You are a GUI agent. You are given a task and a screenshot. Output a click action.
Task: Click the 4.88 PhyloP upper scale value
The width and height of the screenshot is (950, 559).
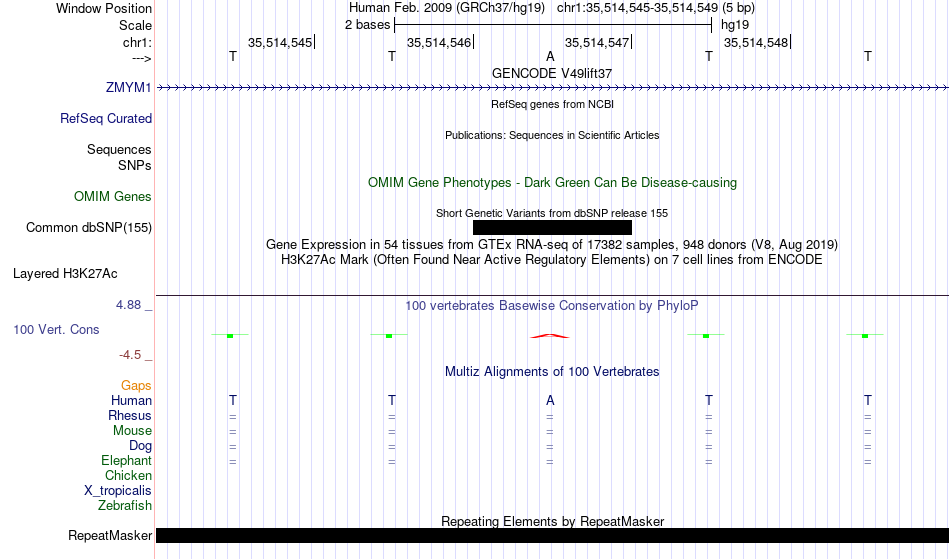(128, 305)
